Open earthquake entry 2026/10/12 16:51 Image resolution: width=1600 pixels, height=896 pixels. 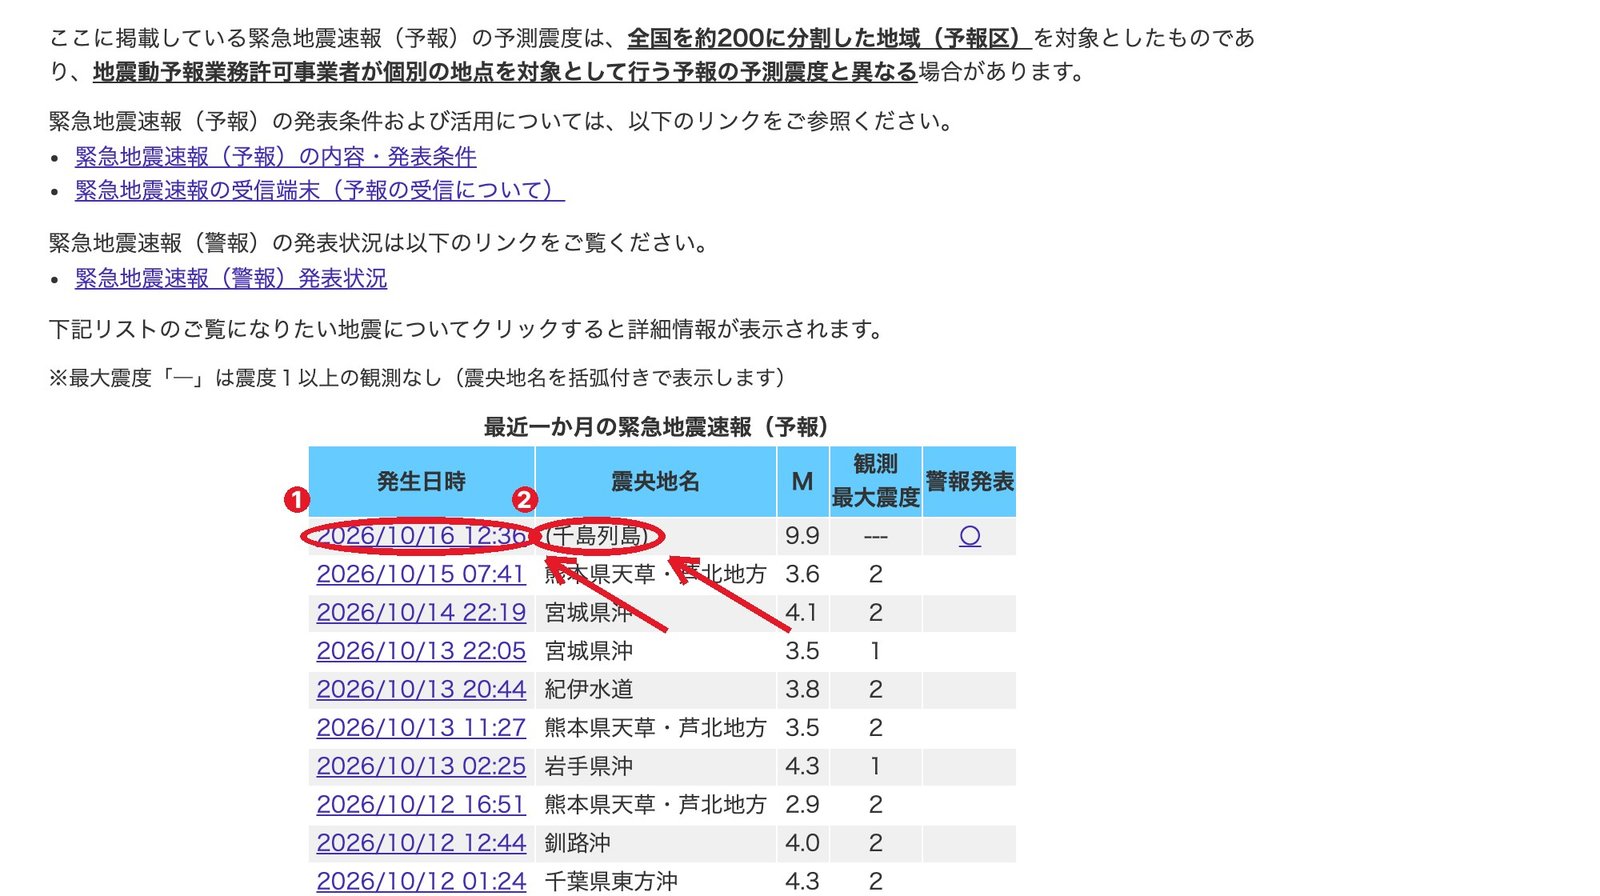click(x=421, y=804)
